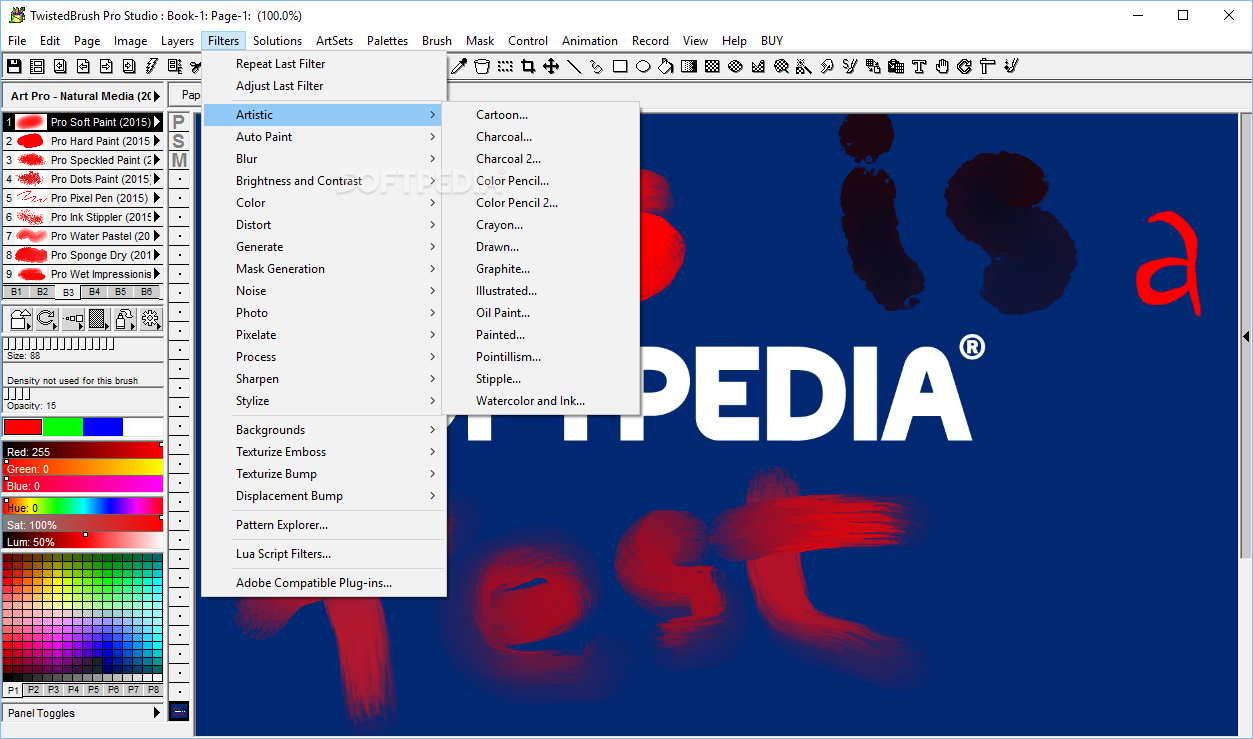The height and width of the screenshot is (739, 1253).
Task: Toggle the M mask button
Action: point(179,160)
